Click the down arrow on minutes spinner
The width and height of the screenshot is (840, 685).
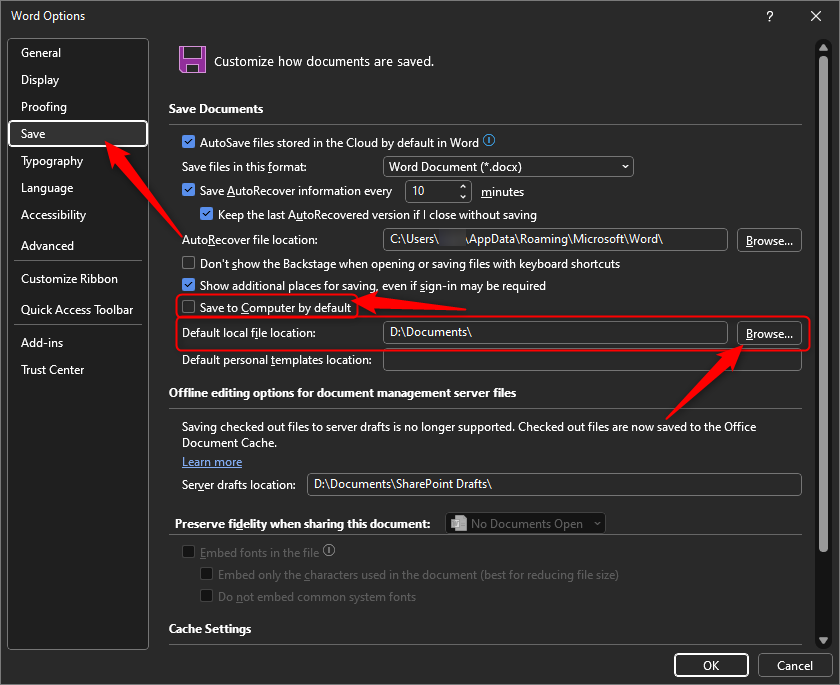(462, 196)
